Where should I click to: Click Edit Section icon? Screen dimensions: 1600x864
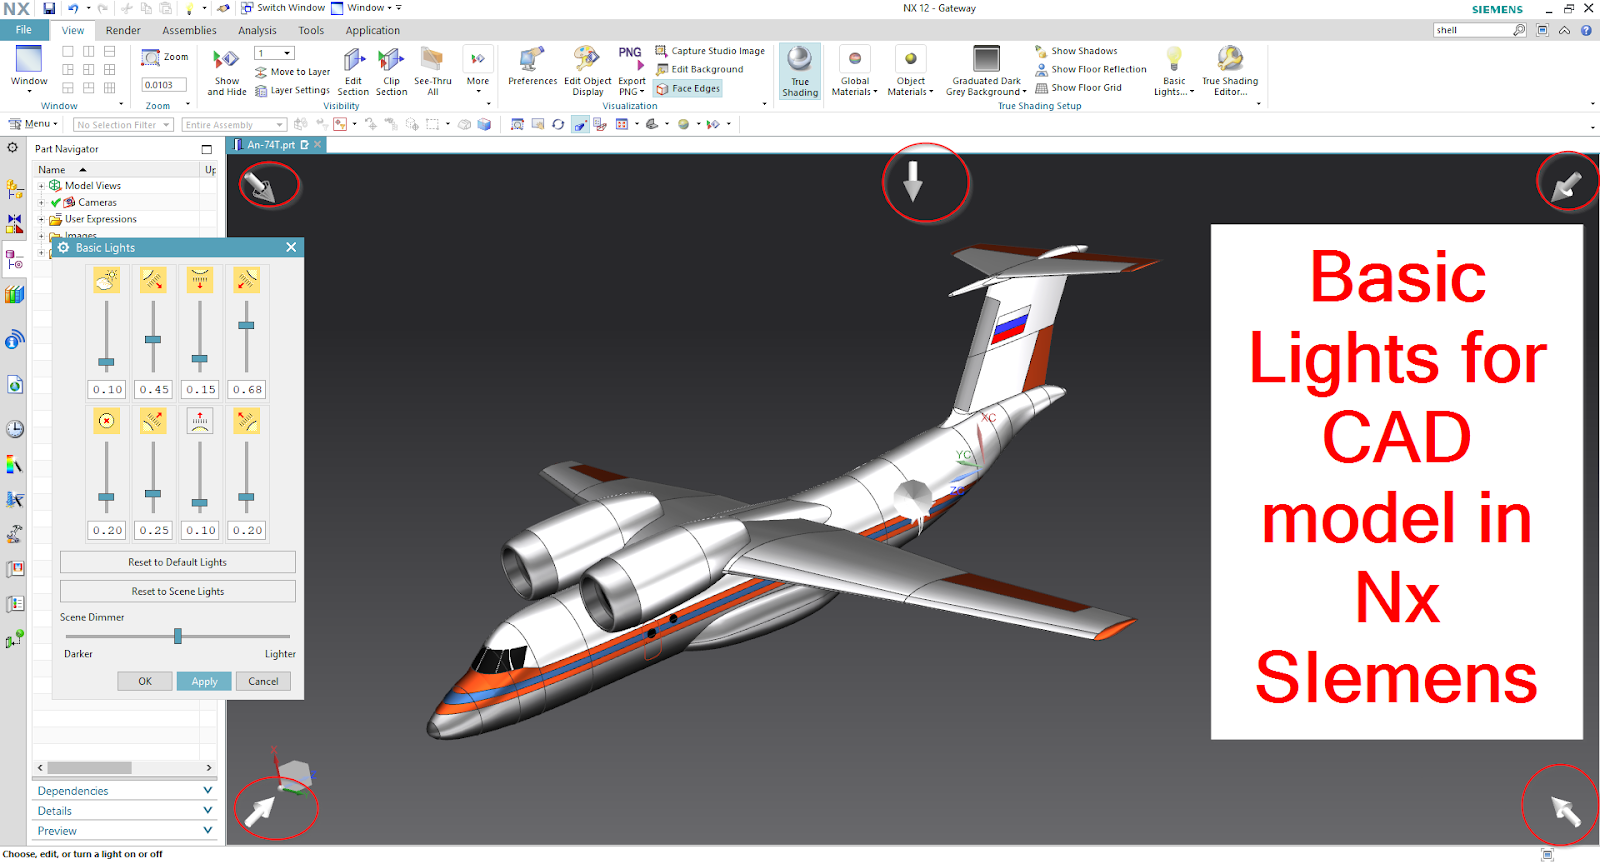pos(353,72)
